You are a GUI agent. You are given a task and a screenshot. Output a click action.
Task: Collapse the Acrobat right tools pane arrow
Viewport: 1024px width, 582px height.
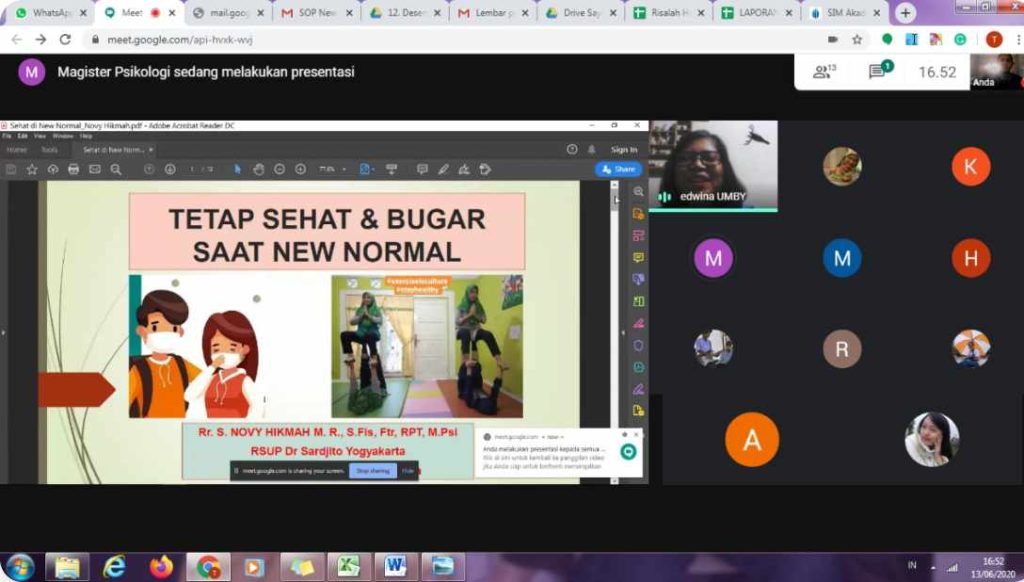tap(623, 332)
